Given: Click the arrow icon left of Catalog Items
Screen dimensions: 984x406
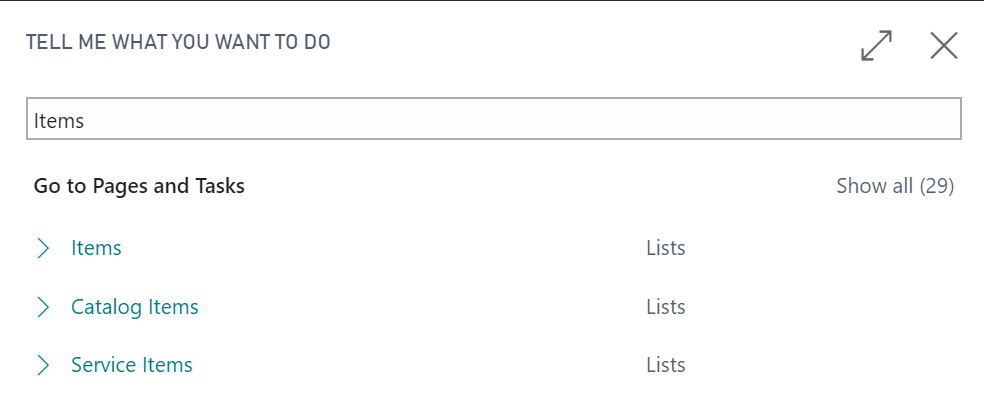Looking at the screenshot, I should [43, 307].
